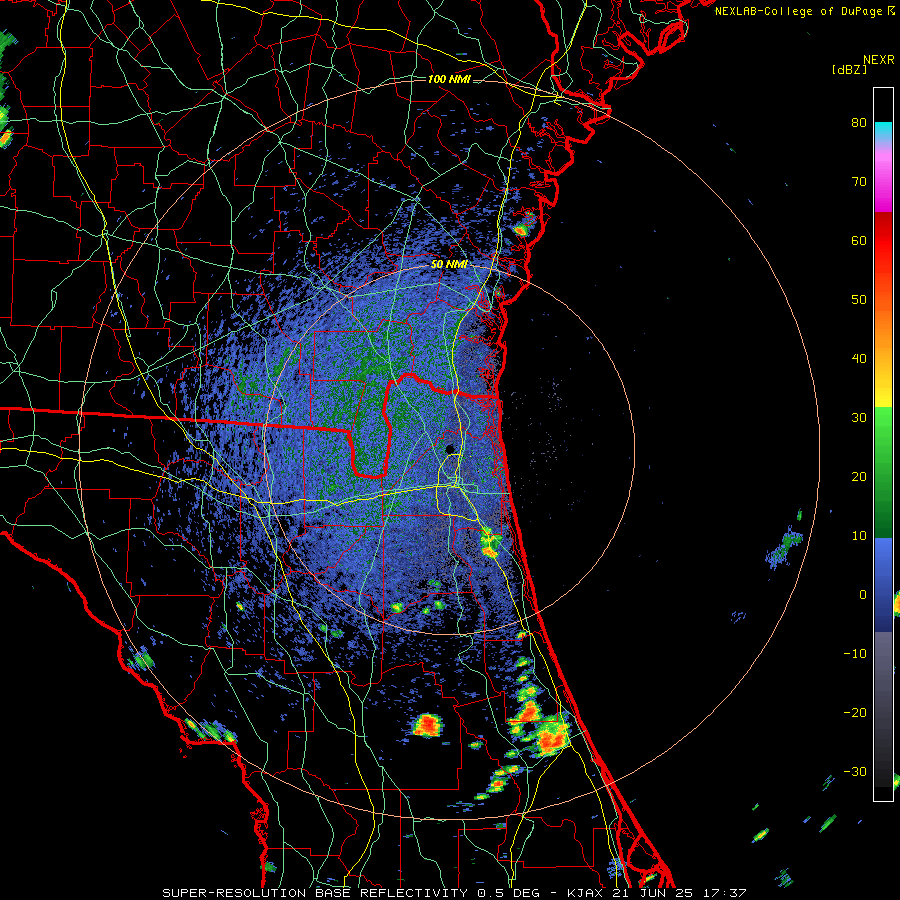This screenshot has width=900, height=900.
Task: Click the 50 NMI range ring label
Action: [x=449, y=265]
